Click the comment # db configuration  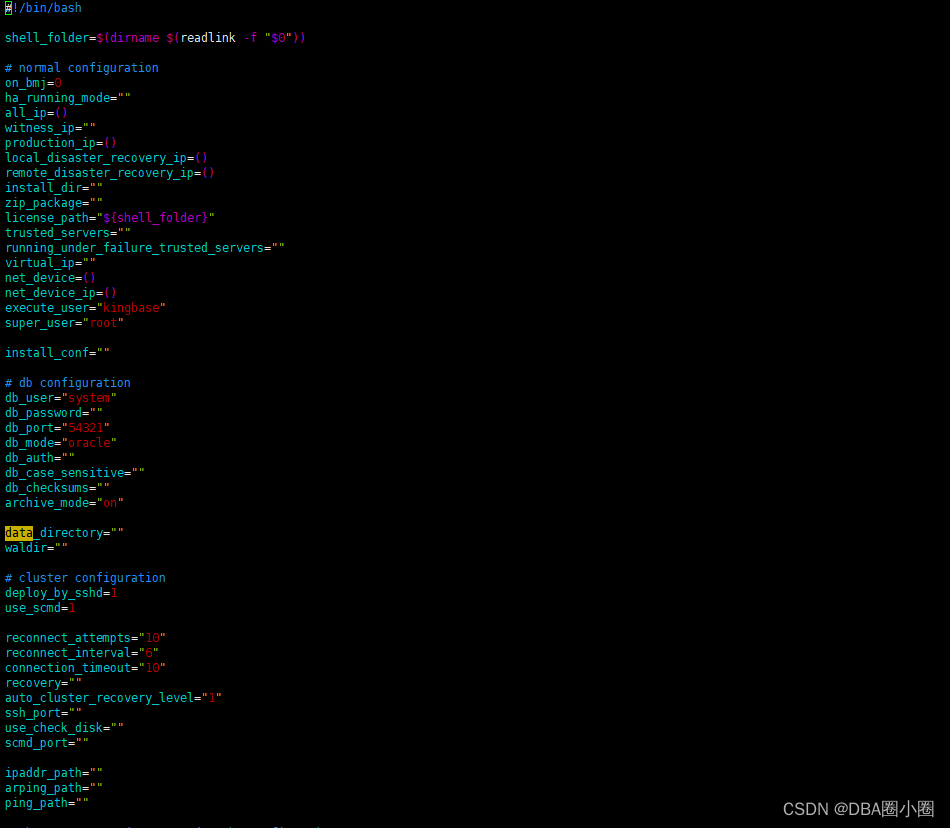[67, 382]
